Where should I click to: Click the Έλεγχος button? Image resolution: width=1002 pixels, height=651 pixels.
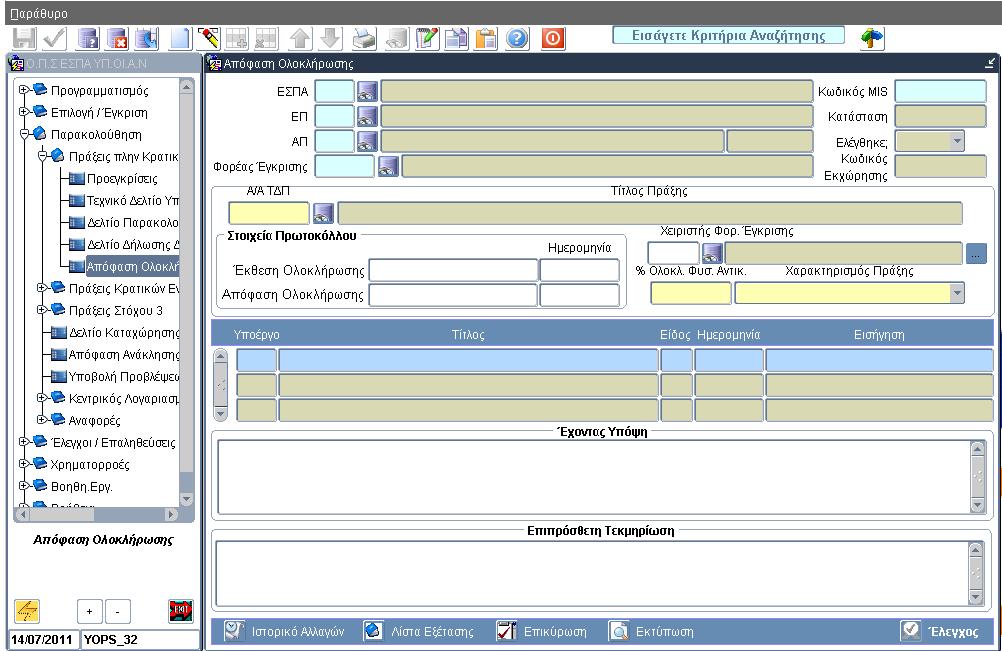(x=939, y=631)
